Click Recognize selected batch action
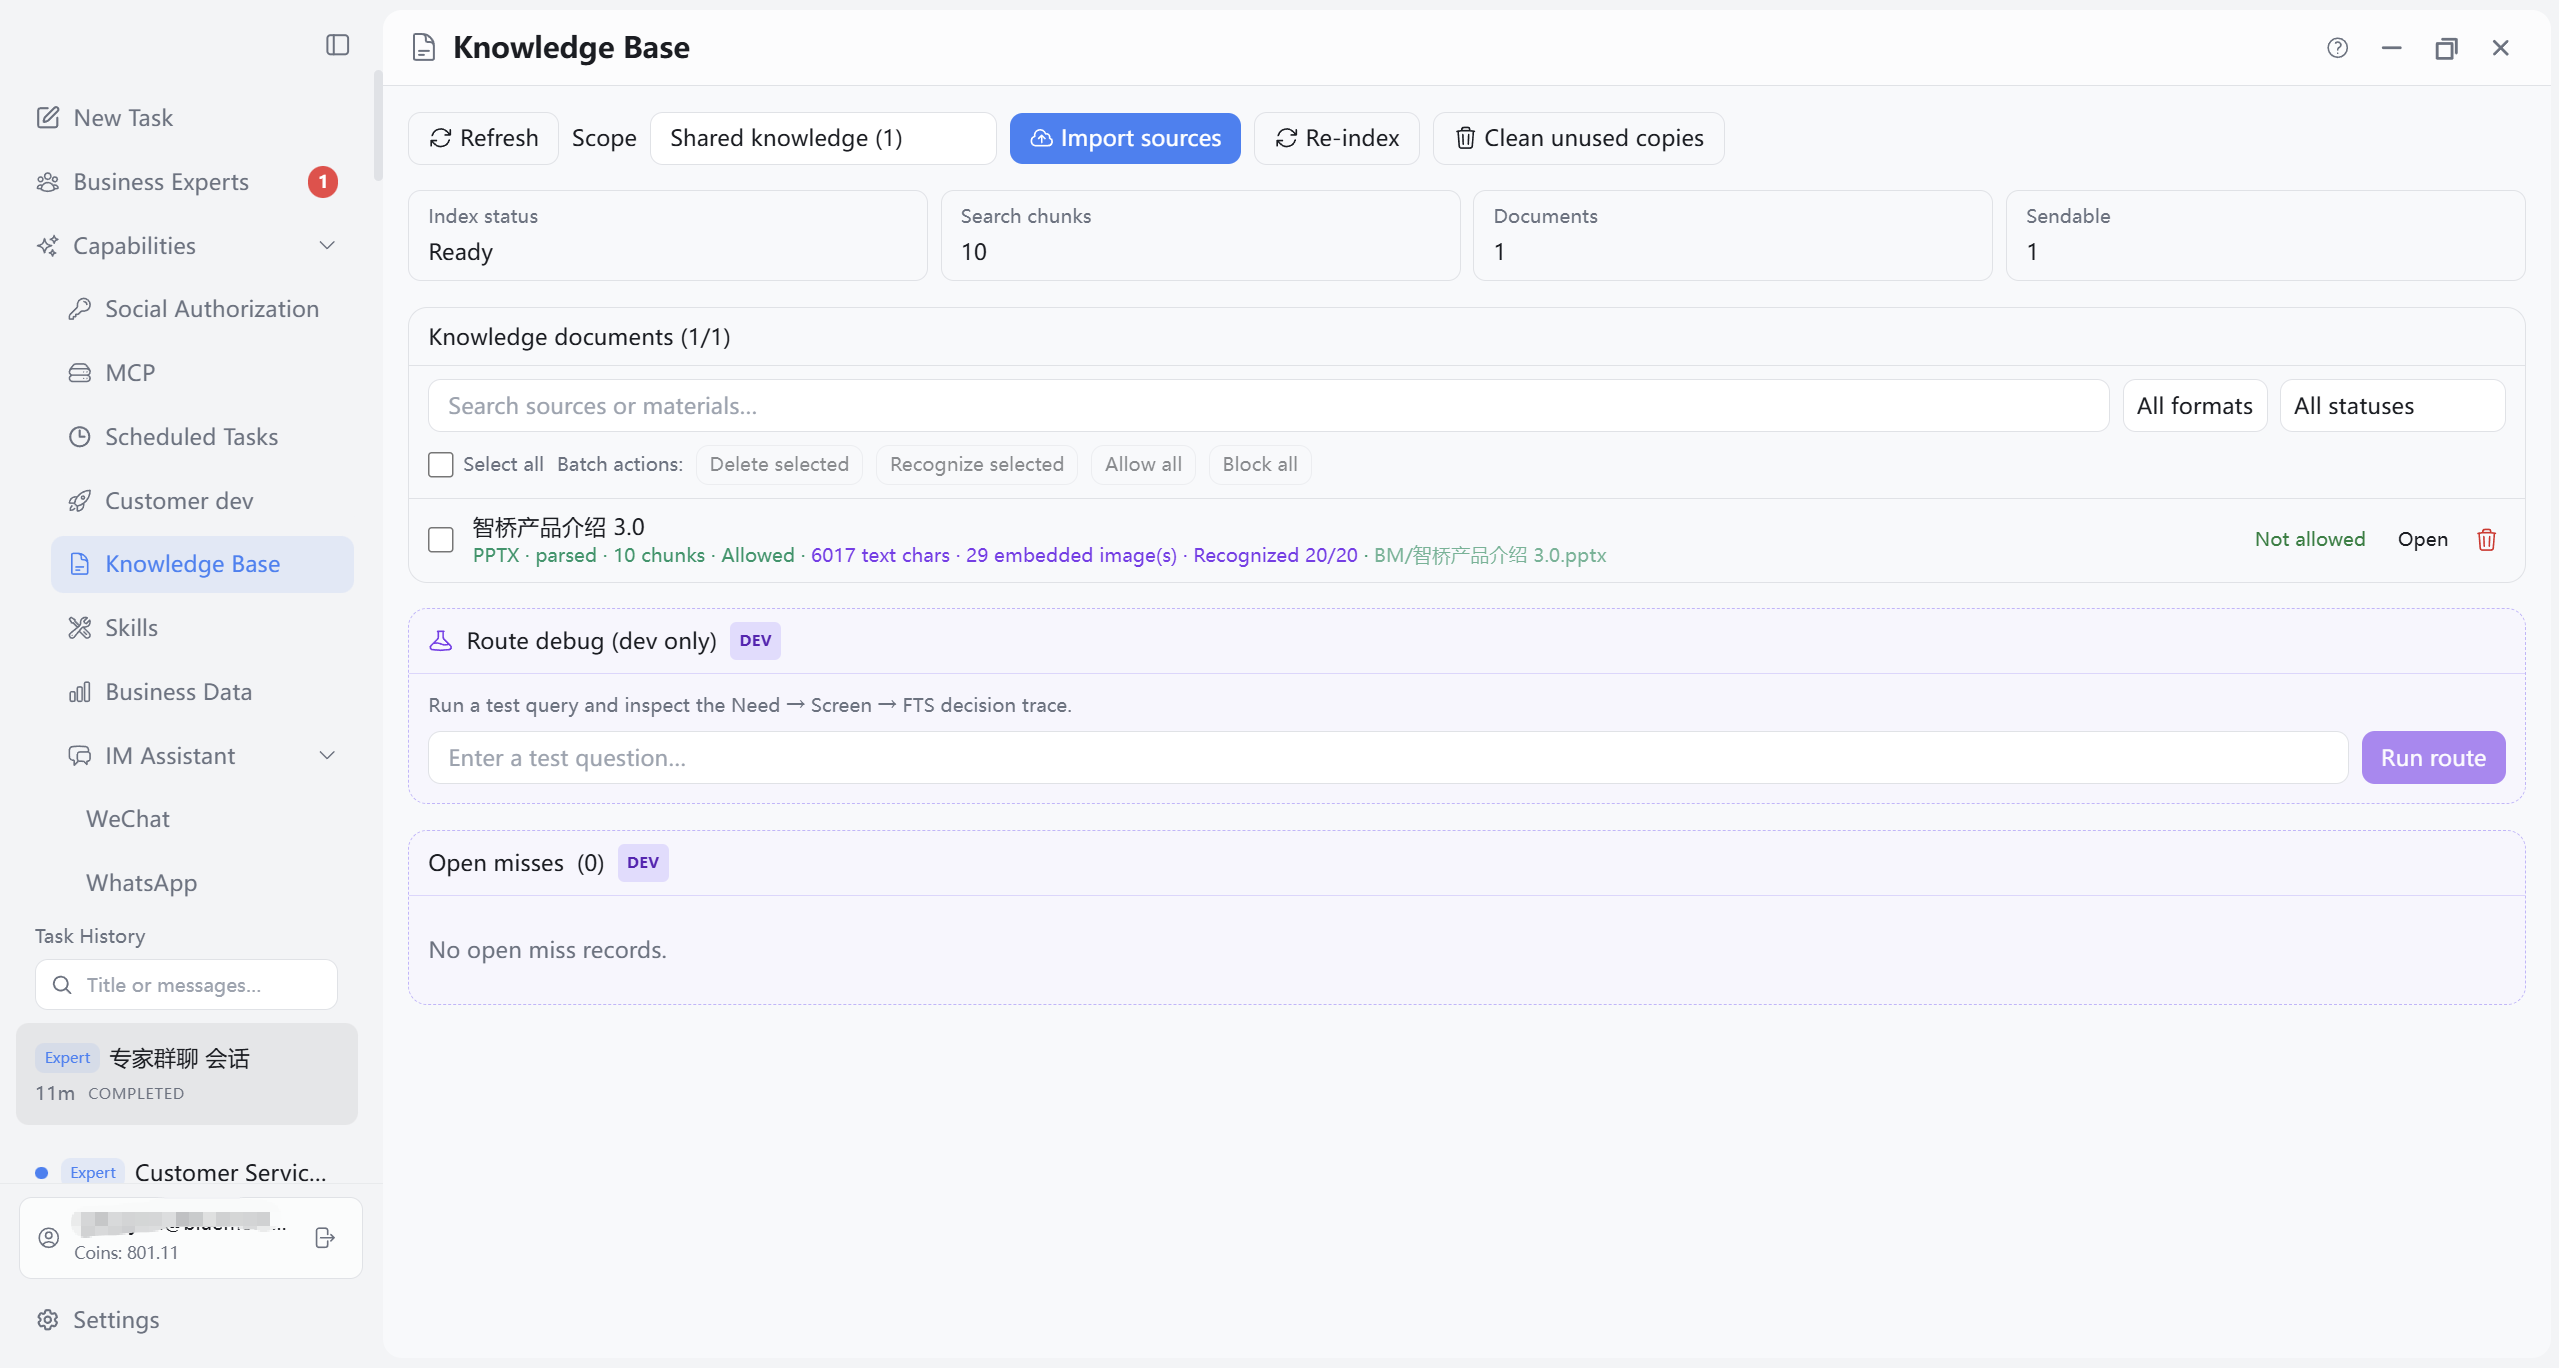 click(977, 464)
